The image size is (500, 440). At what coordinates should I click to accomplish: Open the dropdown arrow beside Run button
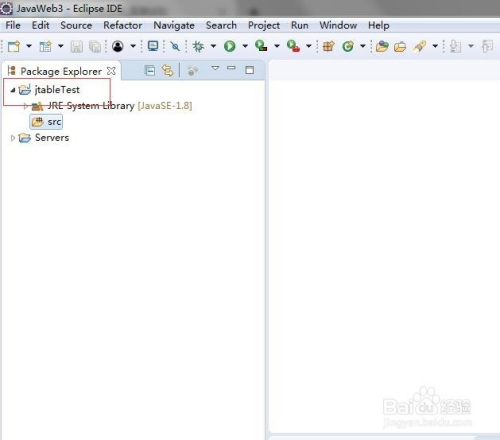coord(245,46)
